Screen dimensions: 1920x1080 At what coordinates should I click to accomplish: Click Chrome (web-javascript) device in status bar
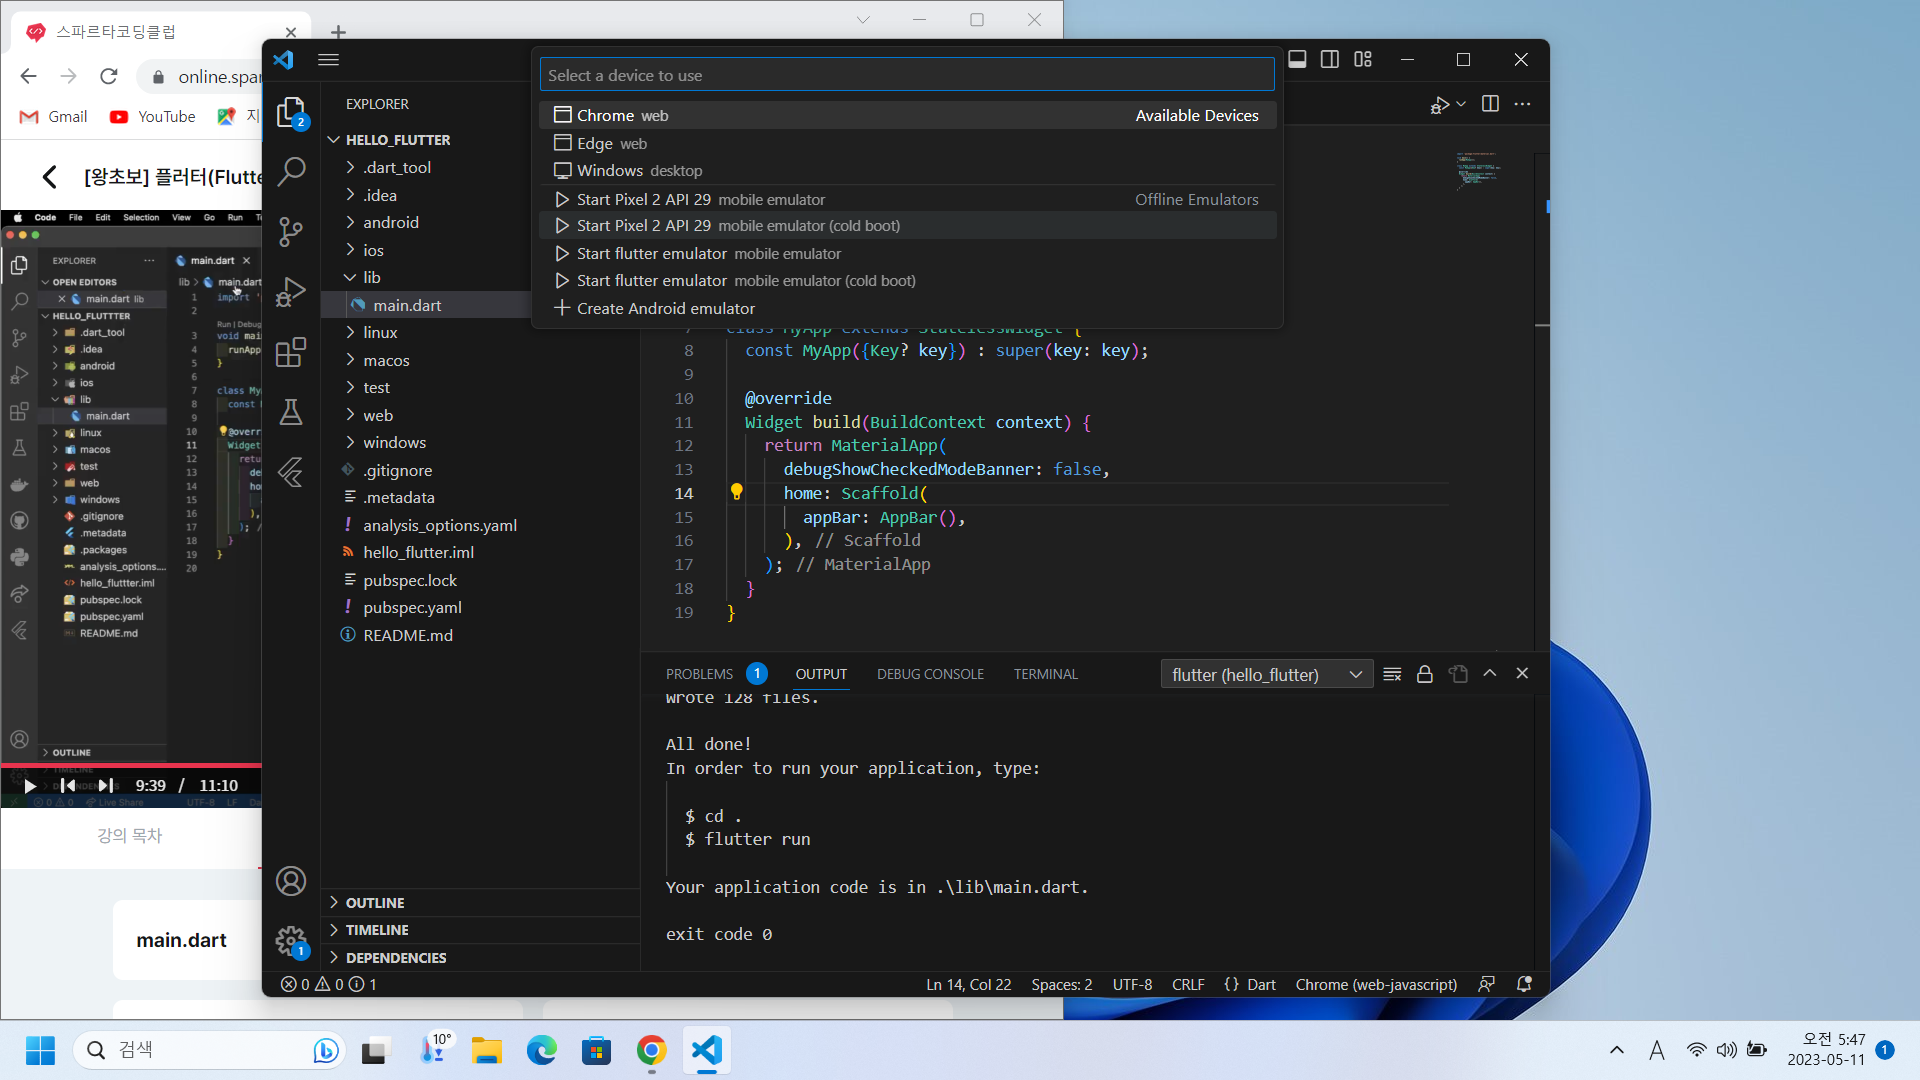pyautogui.click(x=1376, y=985)
